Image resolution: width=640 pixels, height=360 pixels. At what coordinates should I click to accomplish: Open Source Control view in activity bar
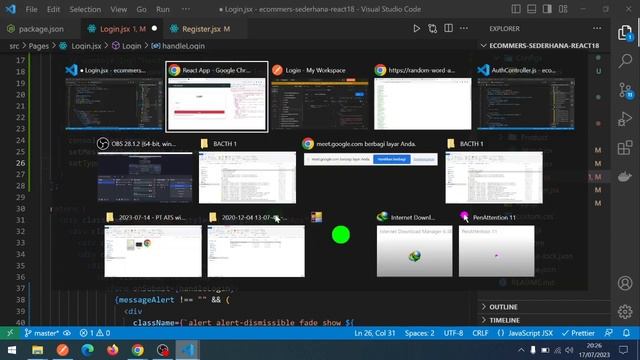point(625,90)
